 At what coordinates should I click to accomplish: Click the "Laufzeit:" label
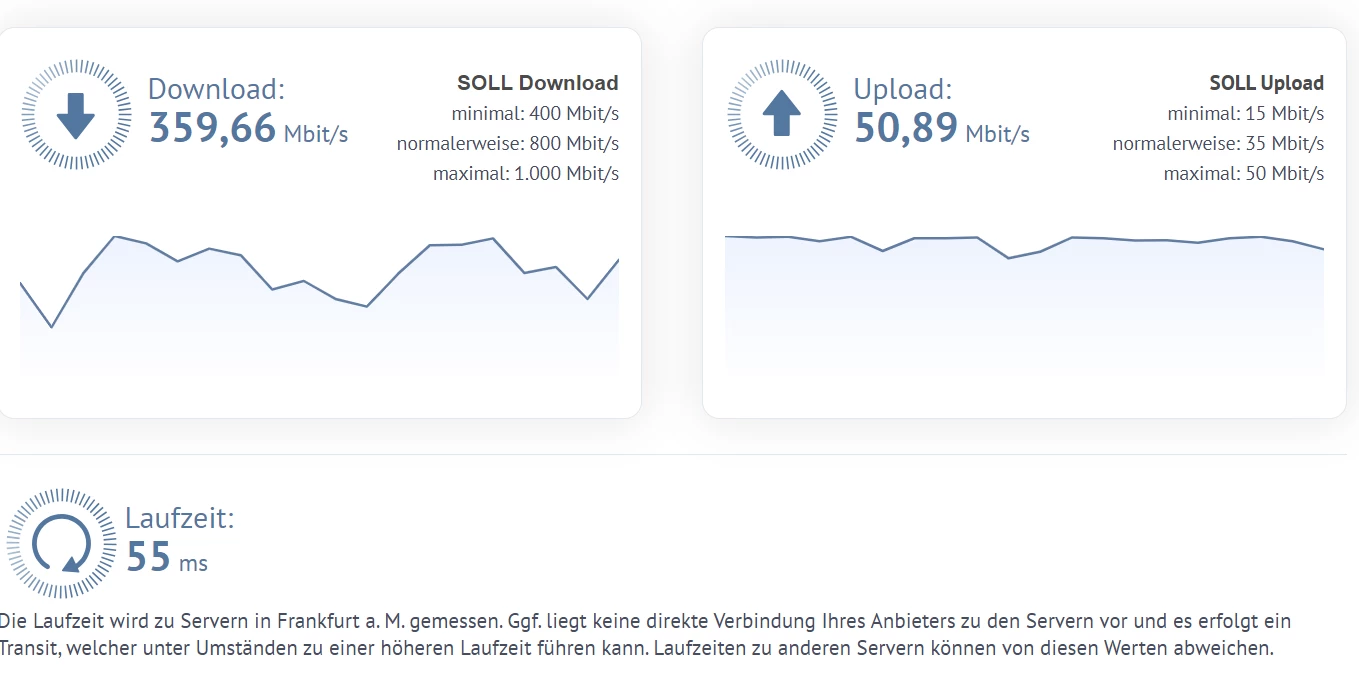[x=180, y=518]
